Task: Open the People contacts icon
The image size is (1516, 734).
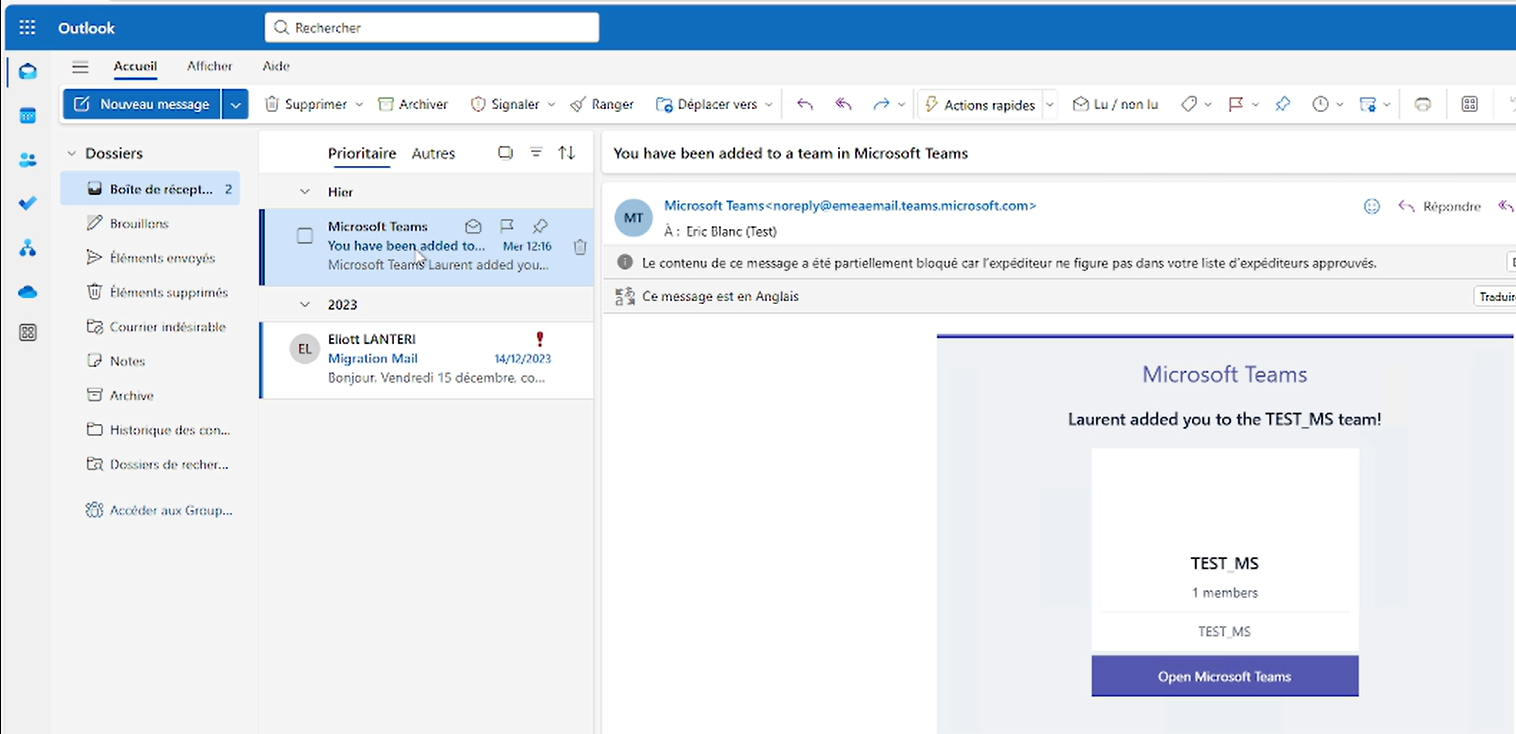Action: pos(28,160)
